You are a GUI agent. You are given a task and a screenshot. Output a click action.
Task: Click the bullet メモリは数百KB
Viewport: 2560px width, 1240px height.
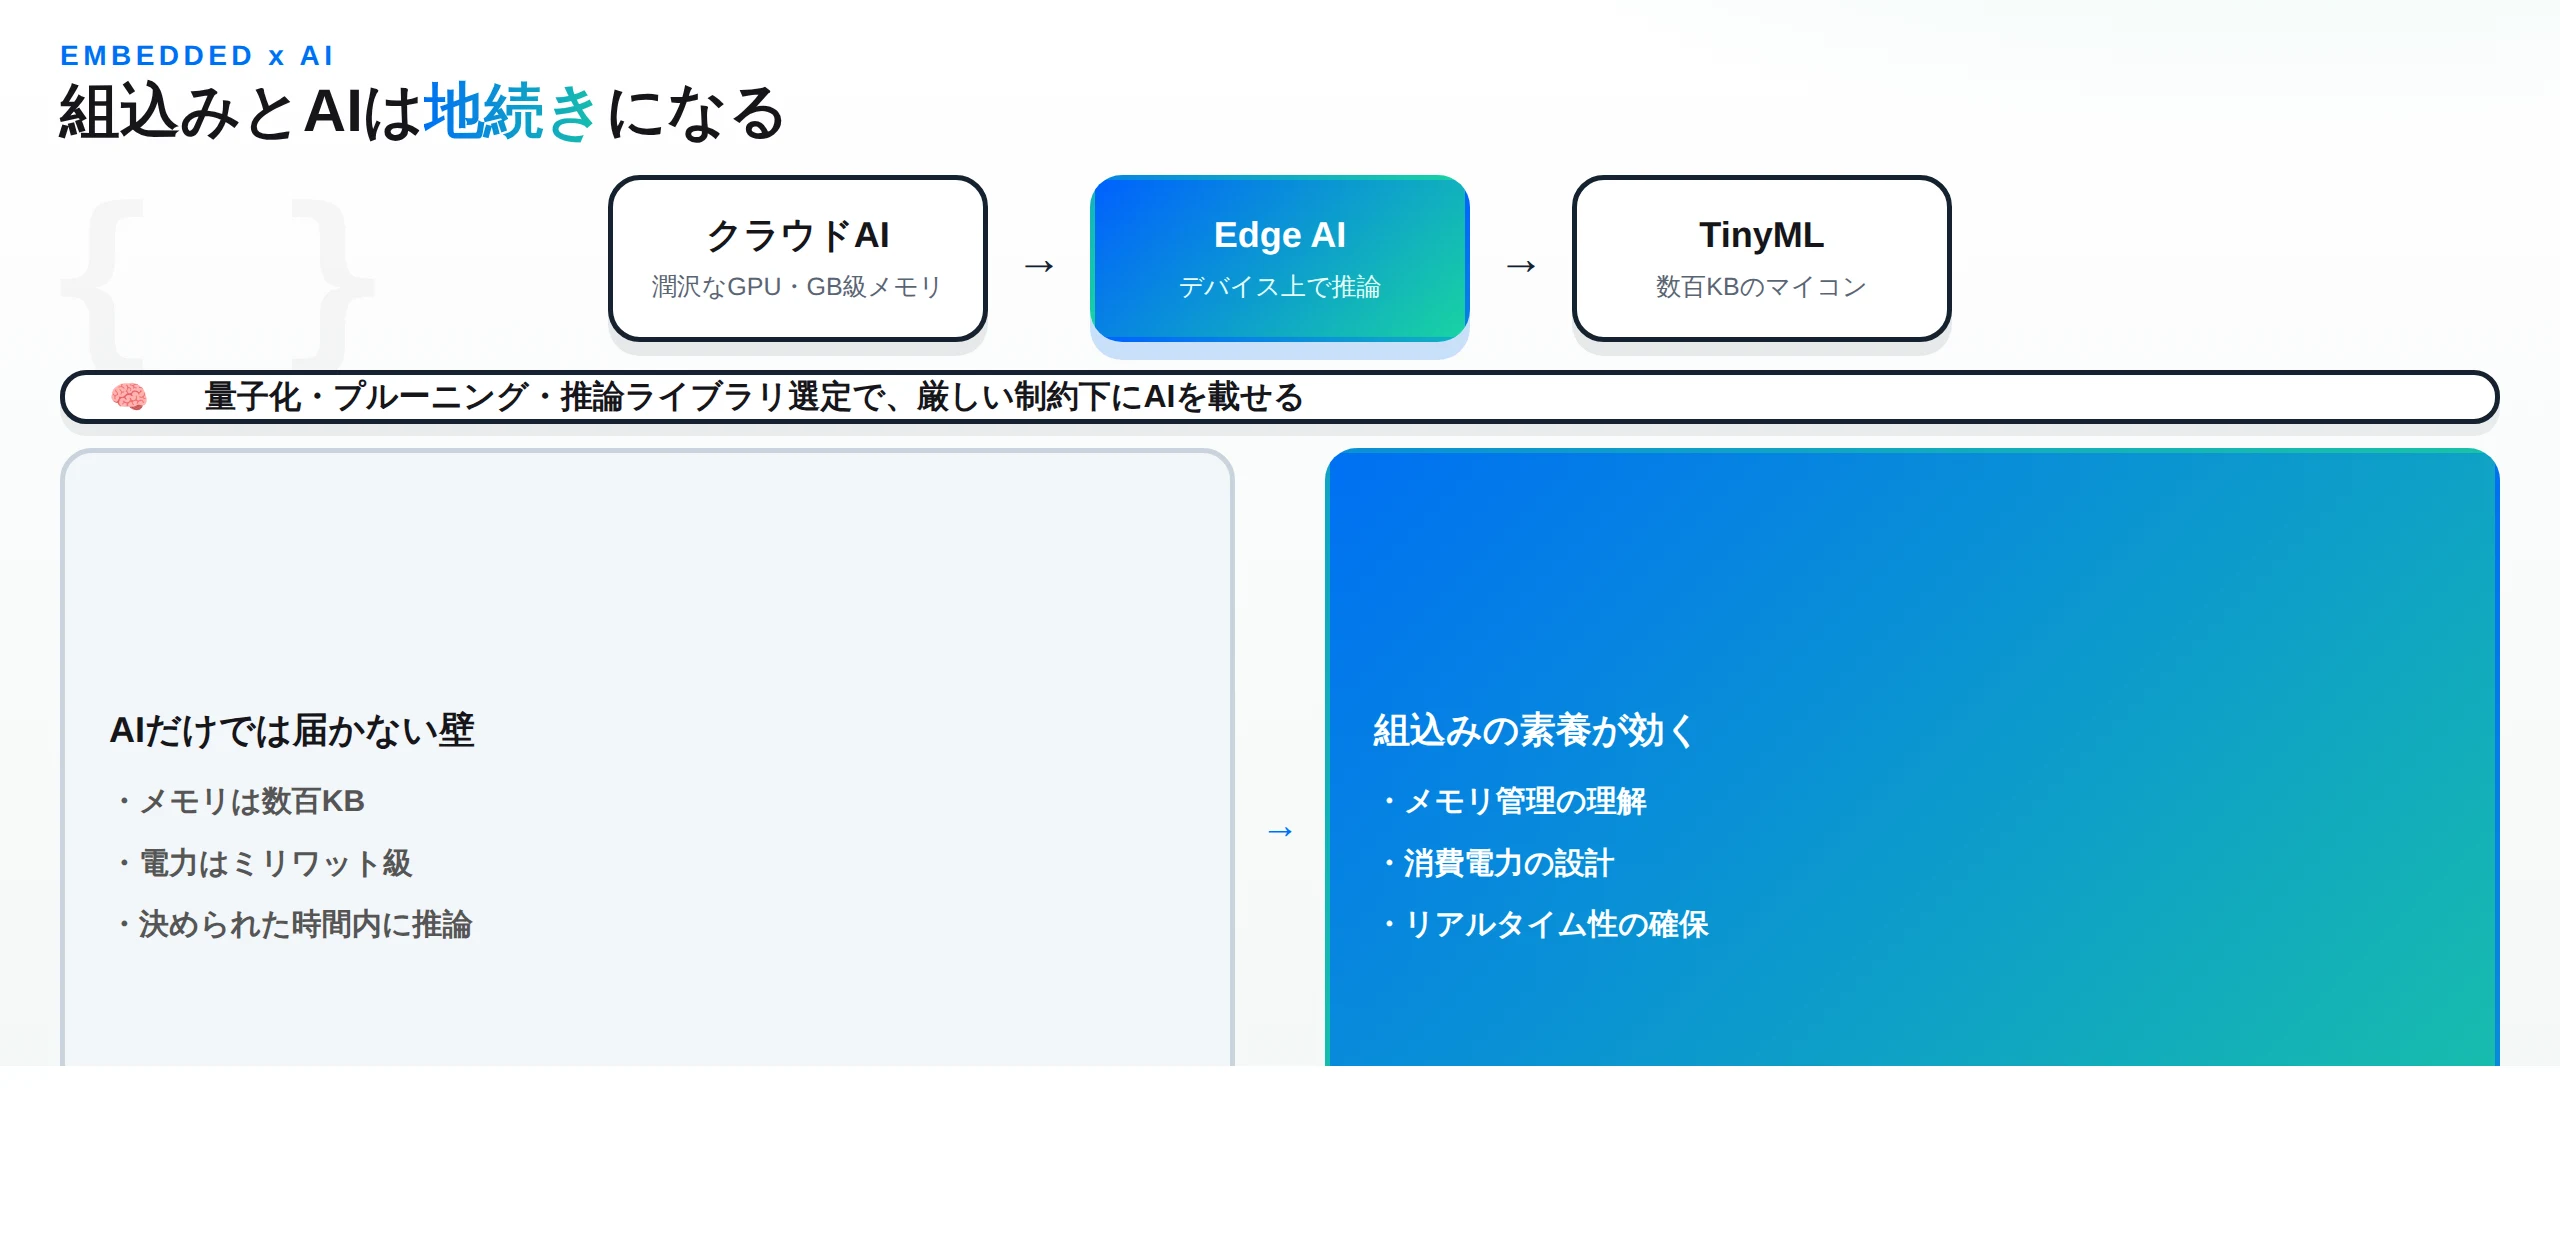pyautogui.click(x=240, y=801)
